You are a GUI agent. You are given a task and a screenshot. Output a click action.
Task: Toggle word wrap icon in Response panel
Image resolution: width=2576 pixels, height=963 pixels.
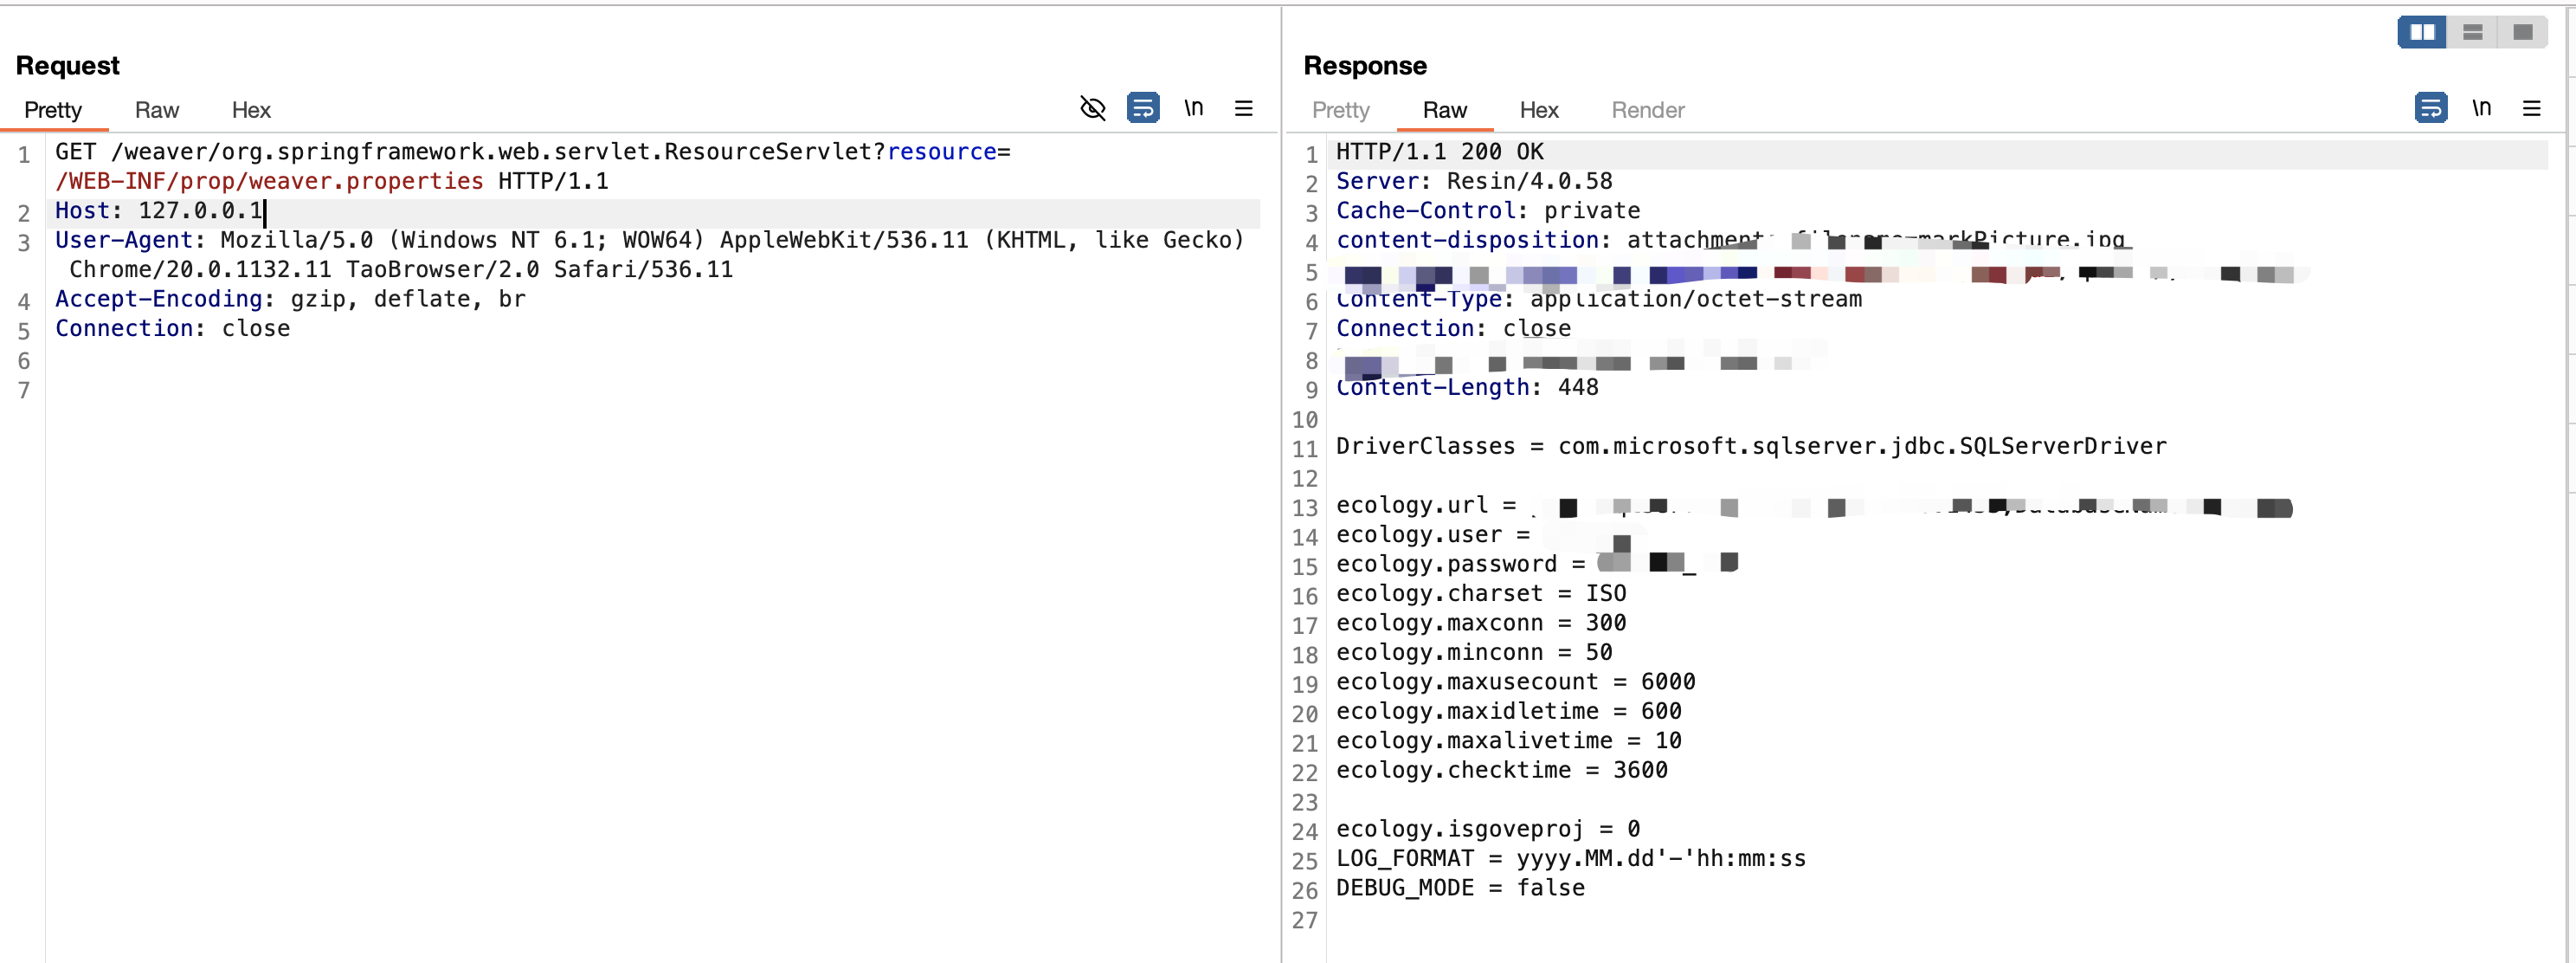[x=2431, y=107]
